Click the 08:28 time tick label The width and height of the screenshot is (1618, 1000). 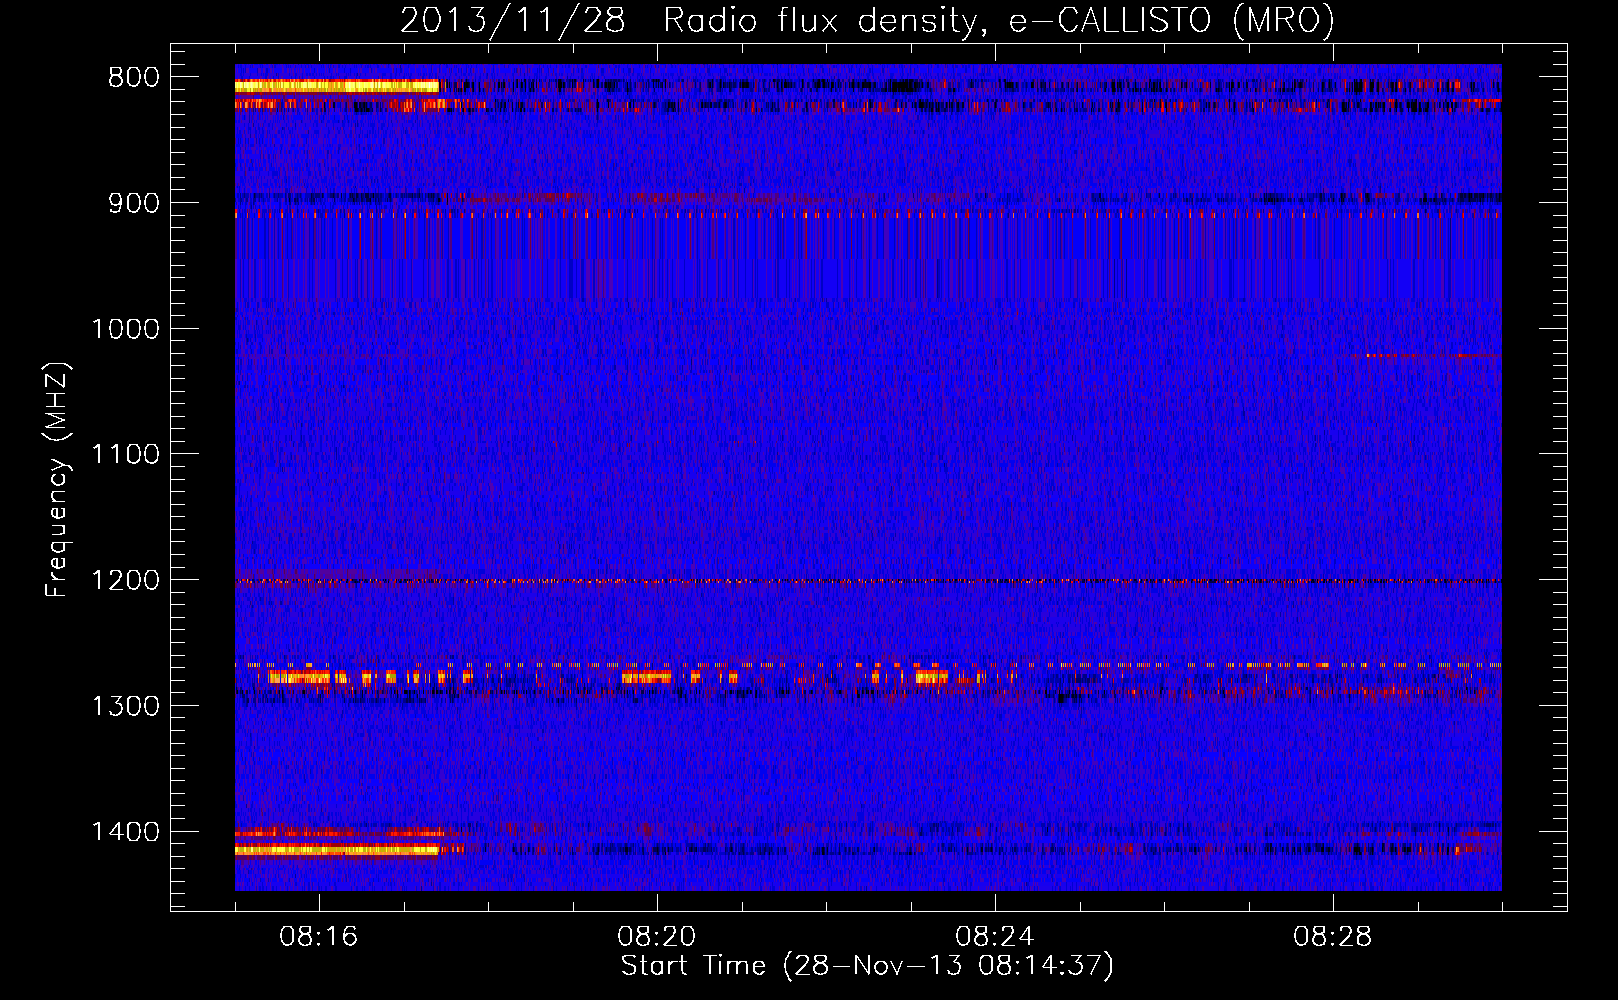pos(1333,937)
